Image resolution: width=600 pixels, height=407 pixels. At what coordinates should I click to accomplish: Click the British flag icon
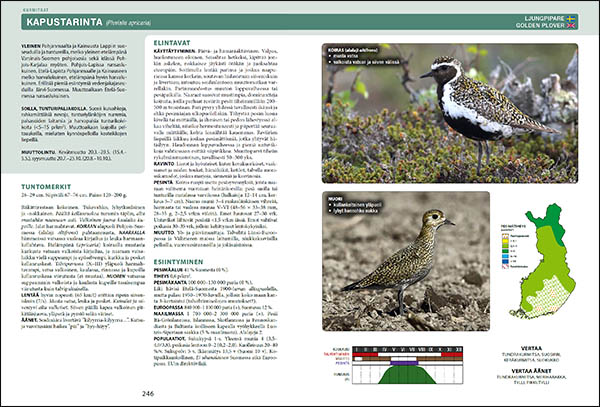(x=572, y=26)
